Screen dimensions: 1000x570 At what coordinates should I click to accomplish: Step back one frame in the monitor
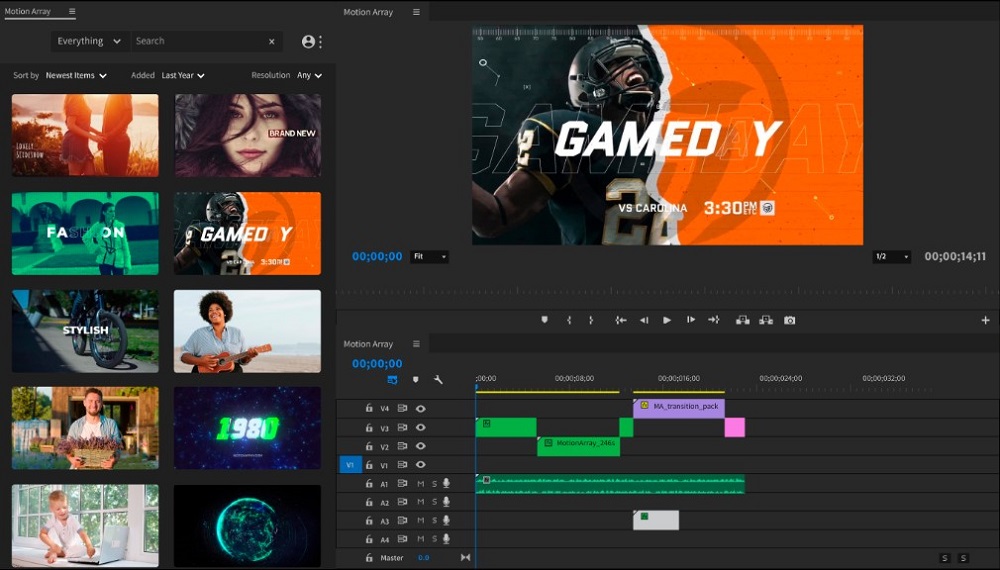pos(644,320)
